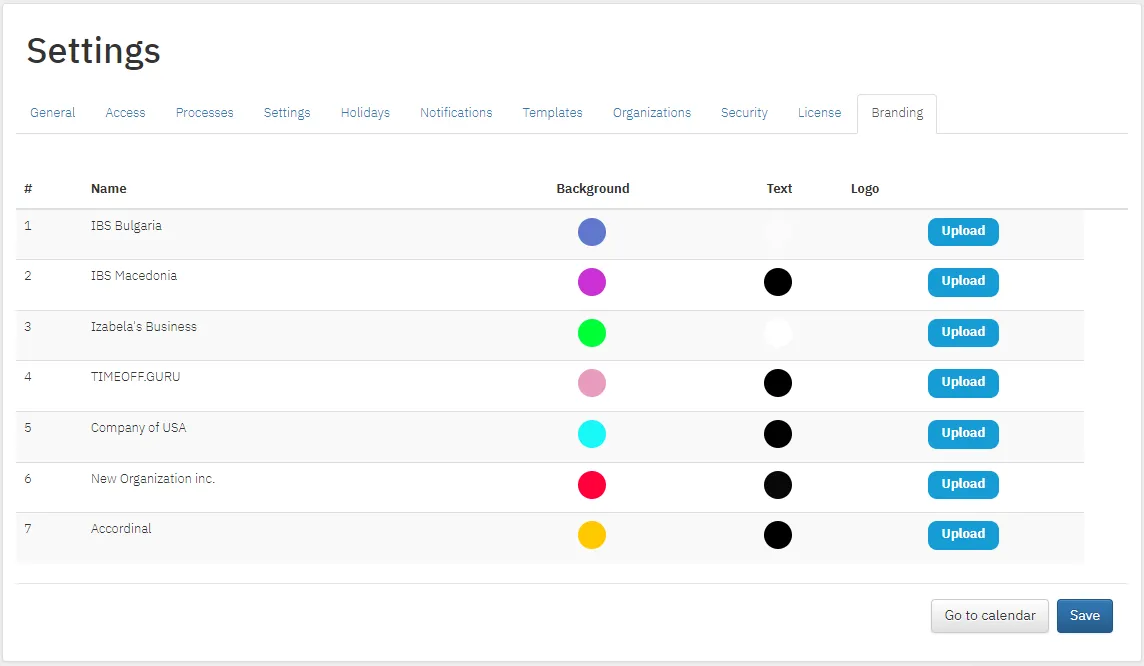Open green background swatch for Izabela's Business
The height and width of the screenshot is (666, 1144).
pyautogui.click(x=592, y=333)
